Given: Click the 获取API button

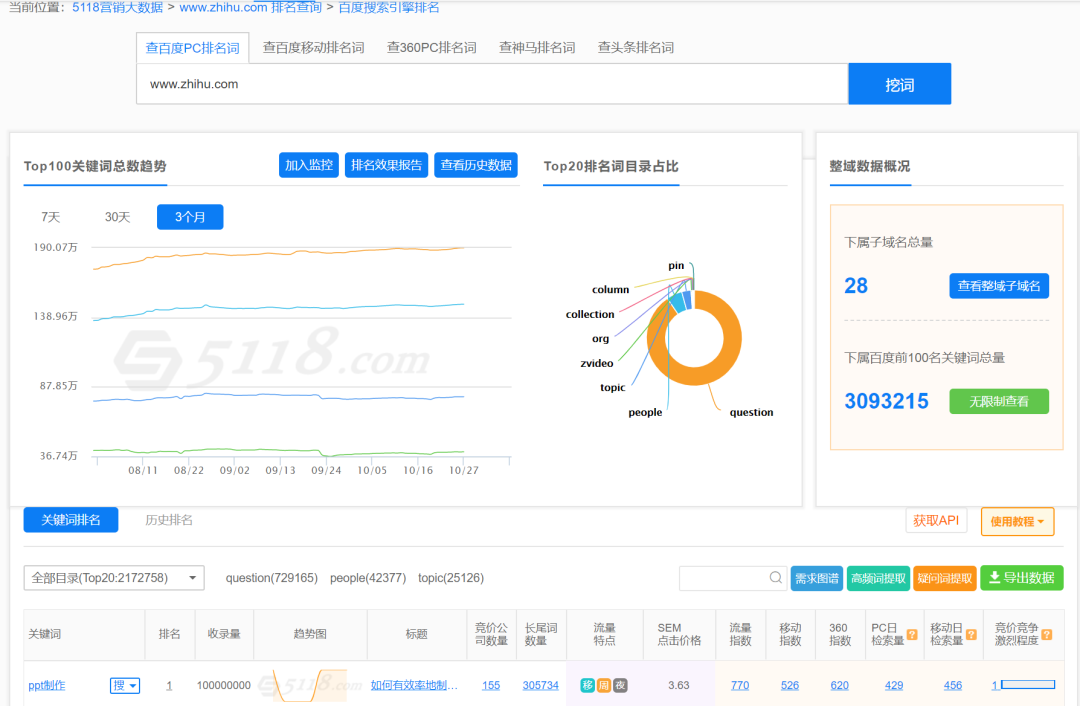Looking at the screenshot, I should (x=936, y=521).
